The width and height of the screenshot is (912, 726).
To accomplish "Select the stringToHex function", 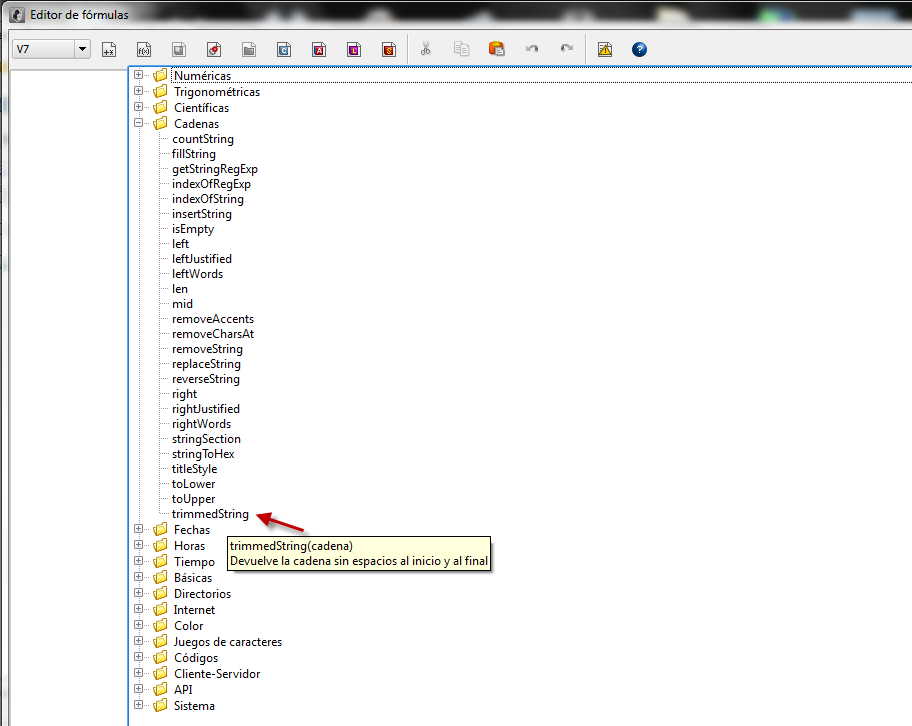I will point(203,454).
